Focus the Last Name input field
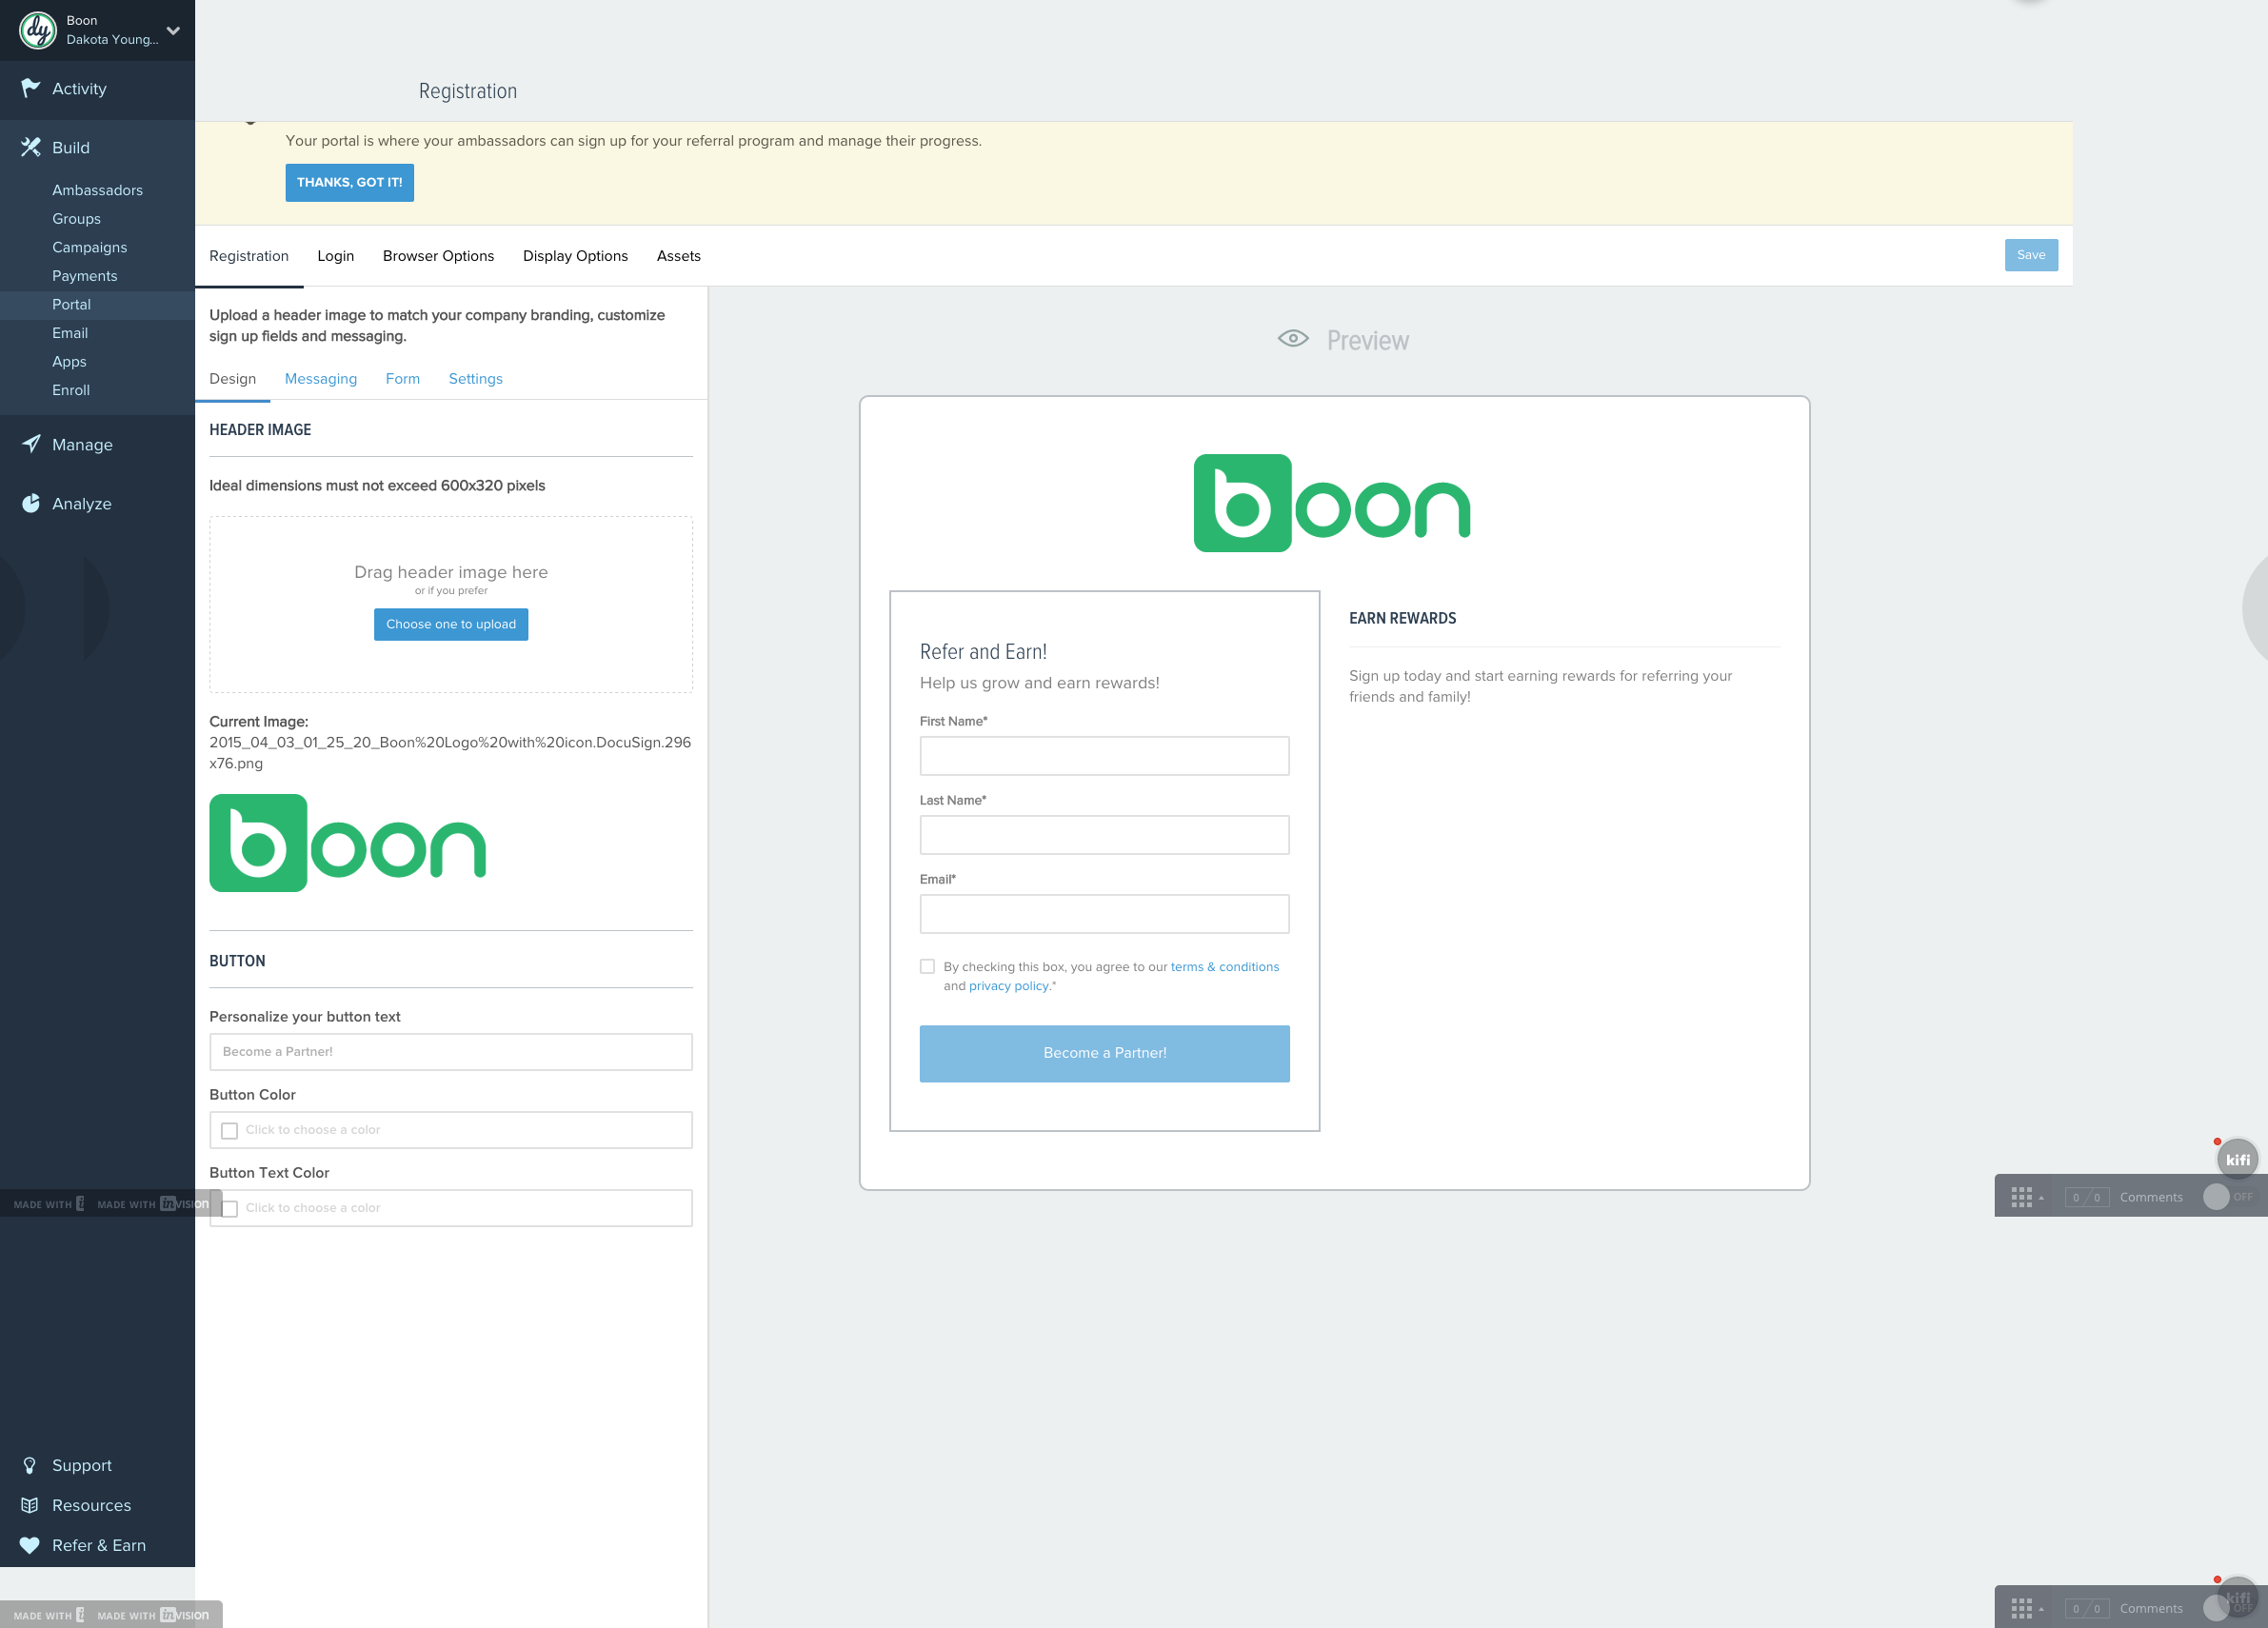This screenshot has width=2268, height=1628. [1104, 835]
